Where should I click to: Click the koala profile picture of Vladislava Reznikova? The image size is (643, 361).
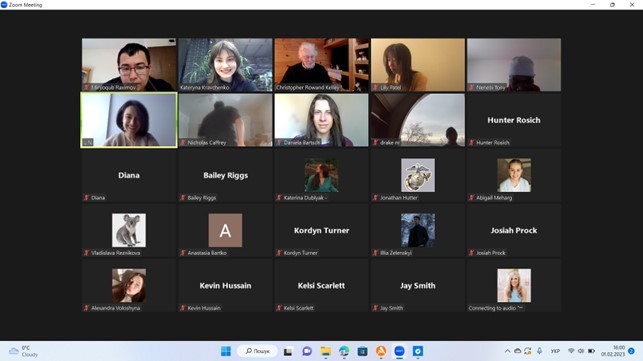tap(129, 230)
